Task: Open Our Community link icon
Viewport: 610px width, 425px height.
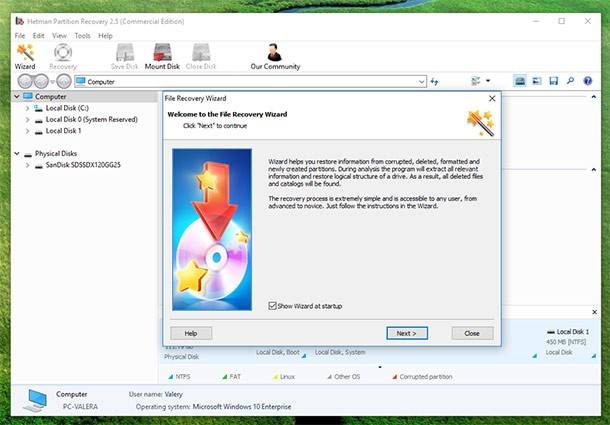Action: pyautogui.click(x=275, y=57)
